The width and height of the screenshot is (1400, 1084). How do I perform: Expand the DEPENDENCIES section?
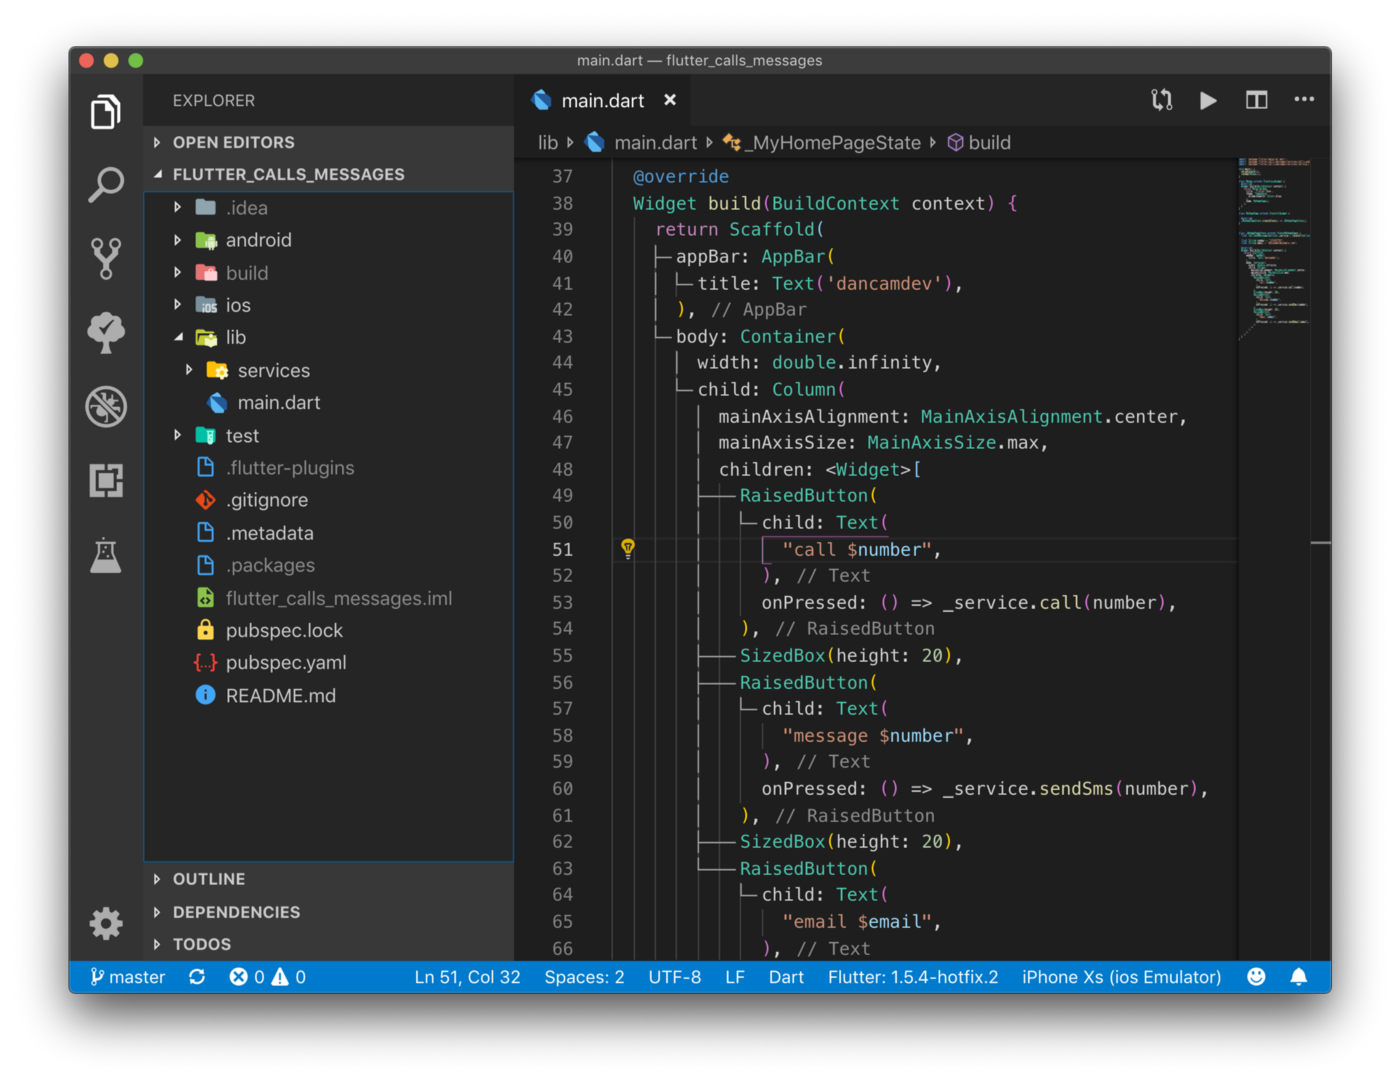[x=237, y=912]
